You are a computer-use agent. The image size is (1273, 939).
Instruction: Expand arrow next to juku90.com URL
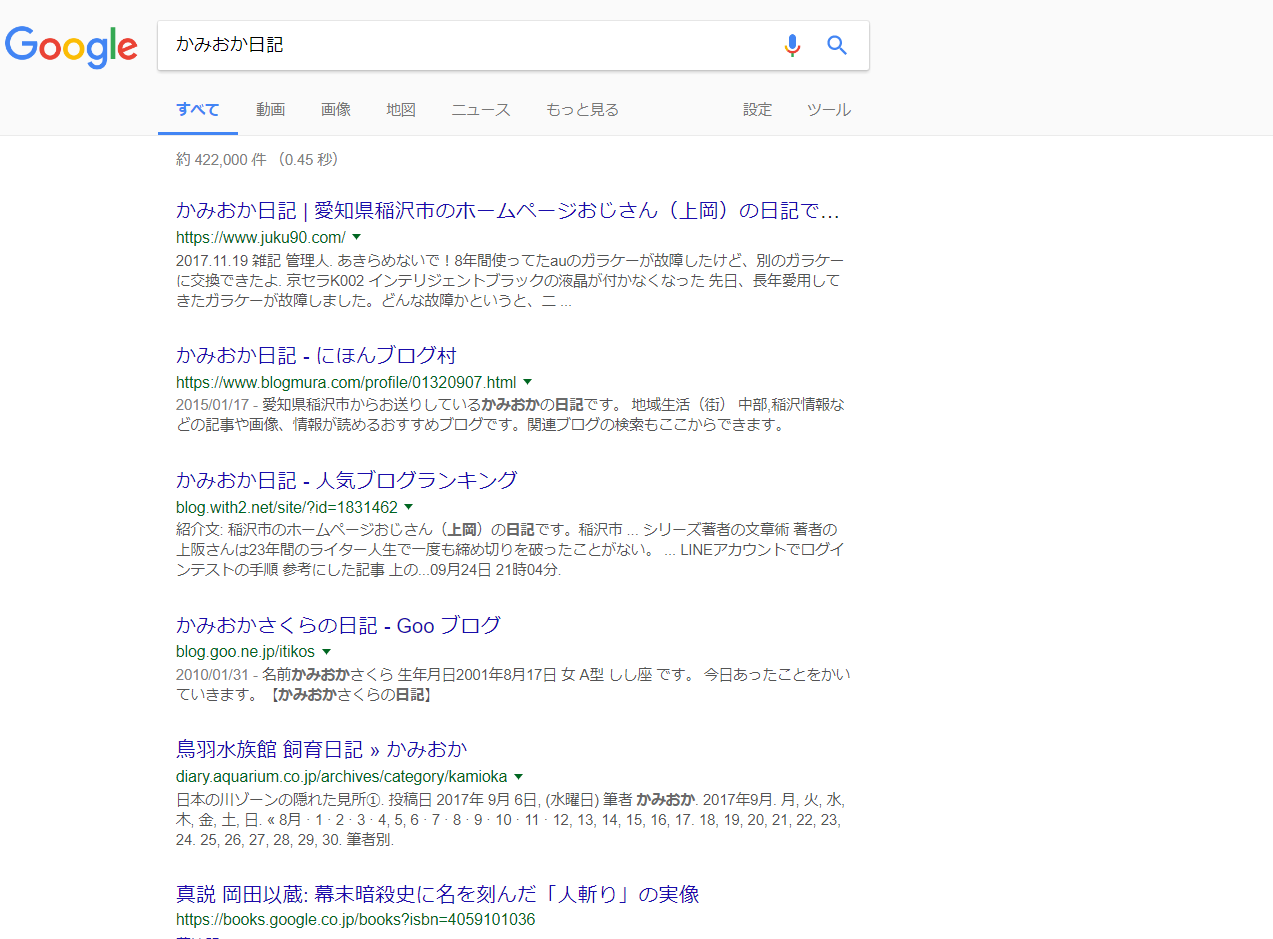[x=356, y=237]
